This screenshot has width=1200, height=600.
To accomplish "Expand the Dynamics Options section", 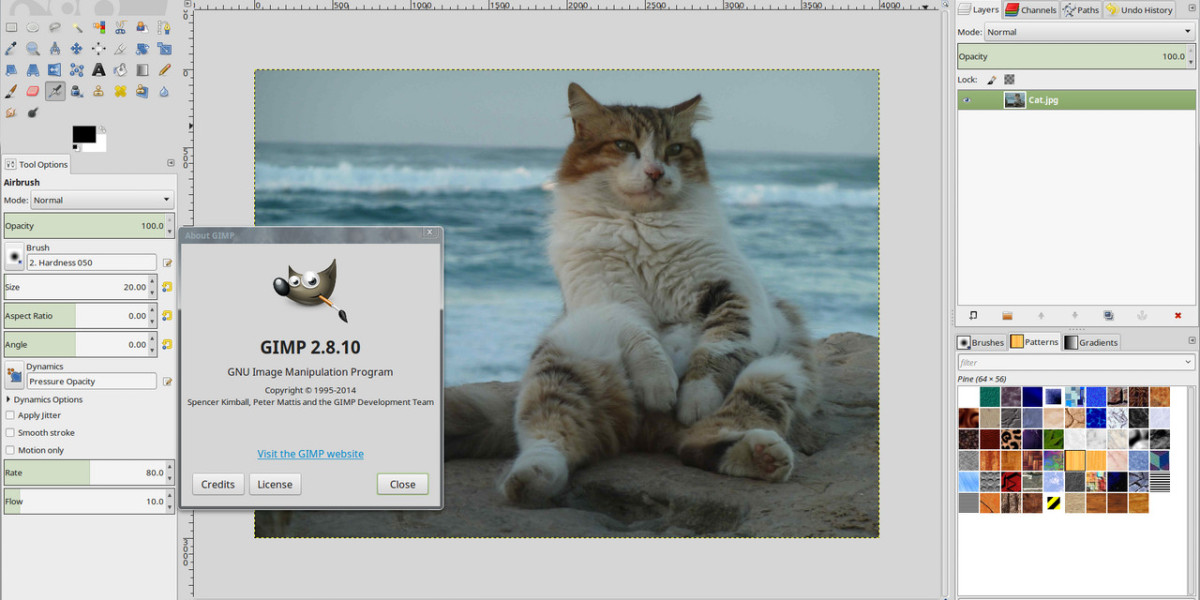I will 9,399.
